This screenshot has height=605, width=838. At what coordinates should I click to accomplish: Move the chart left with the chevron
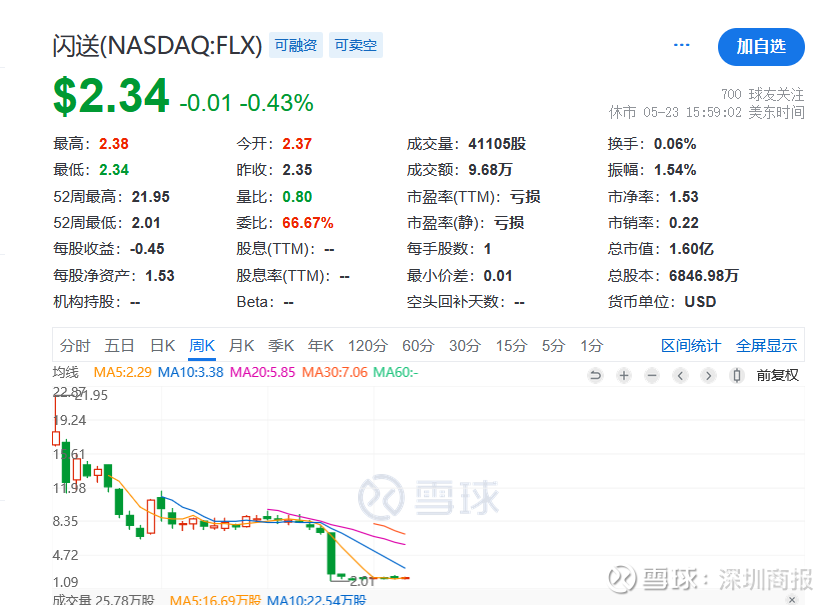[680, 376]
